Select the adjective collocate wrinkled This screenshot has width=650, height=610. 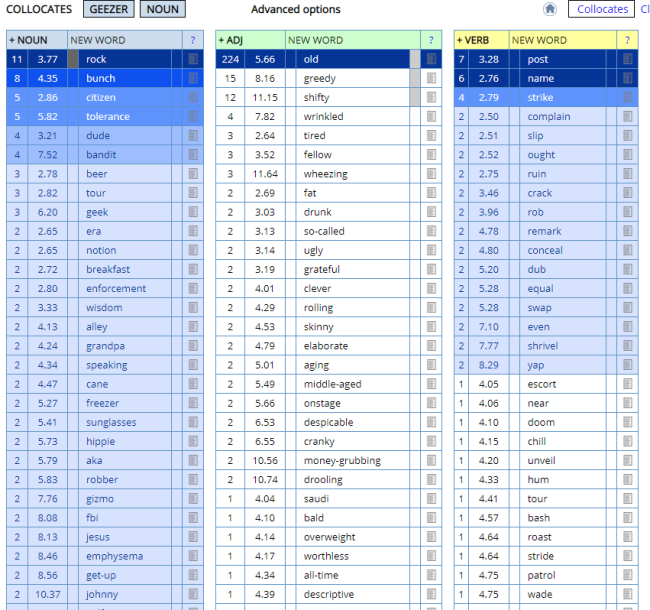(323, 116)
